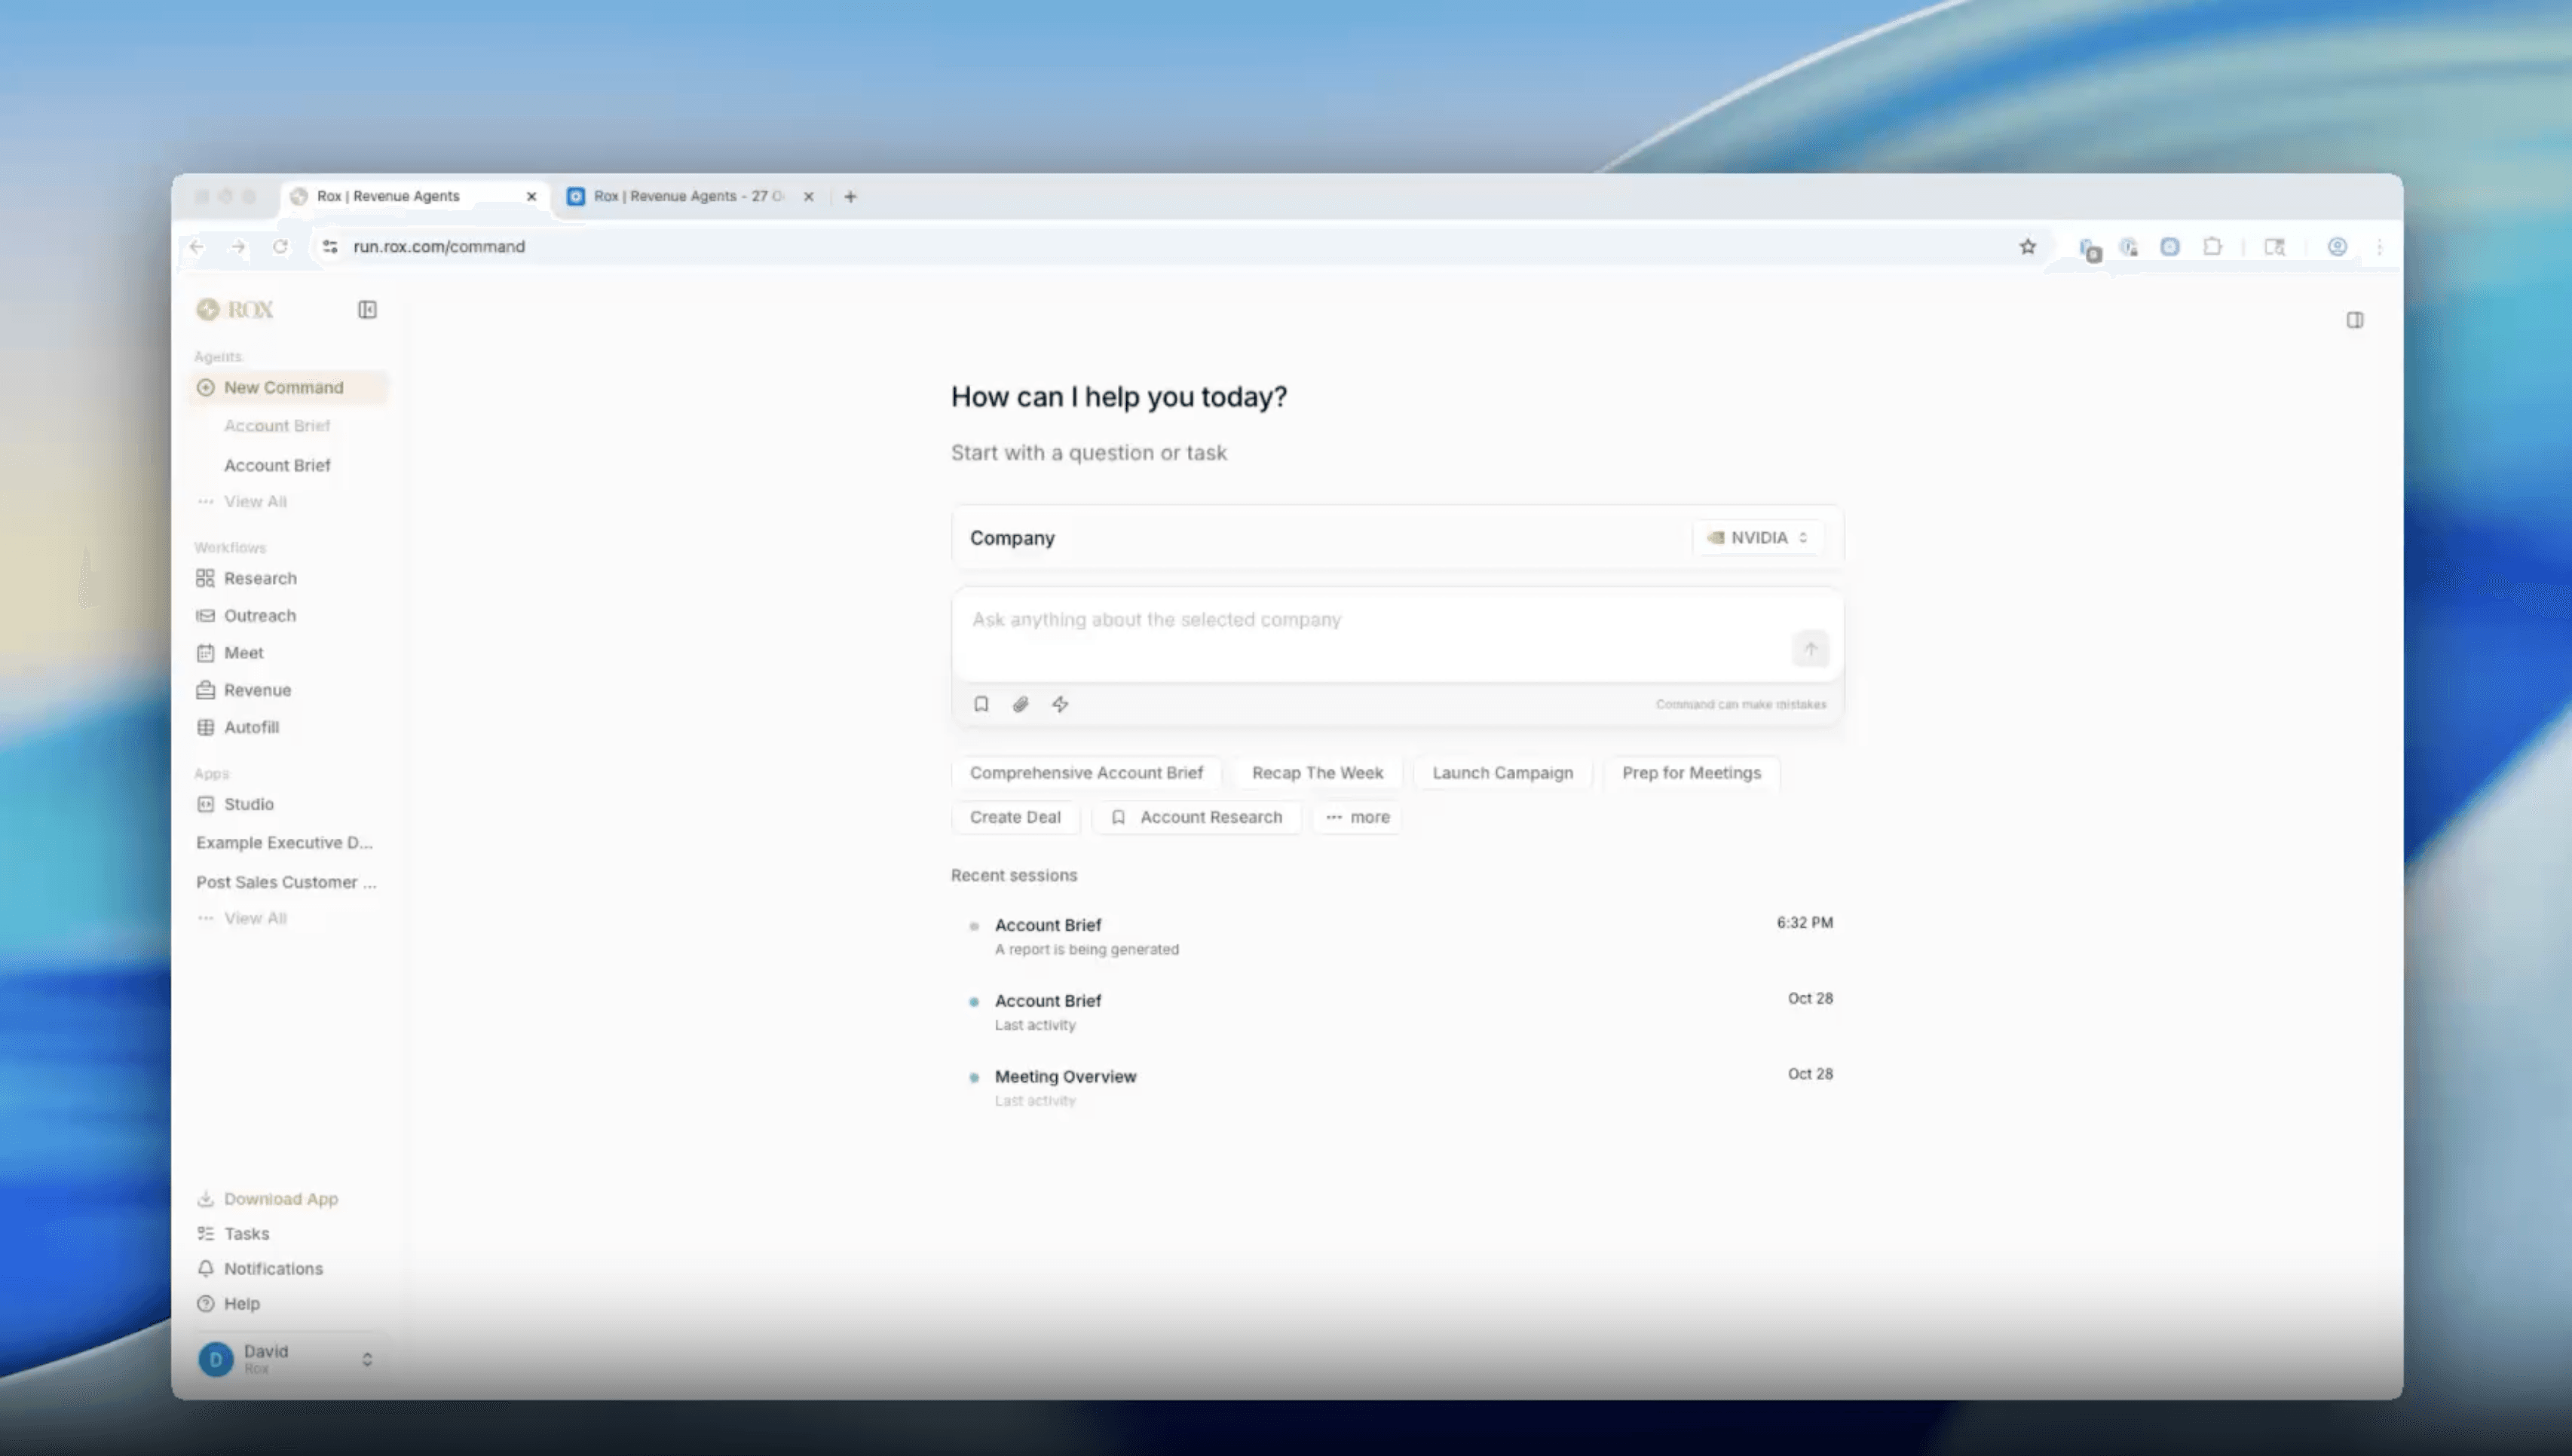The width and height of the screenshot is (2572, 1456).
Task: Toggle the right side panel icon
Action: [x=2355, y=320]
